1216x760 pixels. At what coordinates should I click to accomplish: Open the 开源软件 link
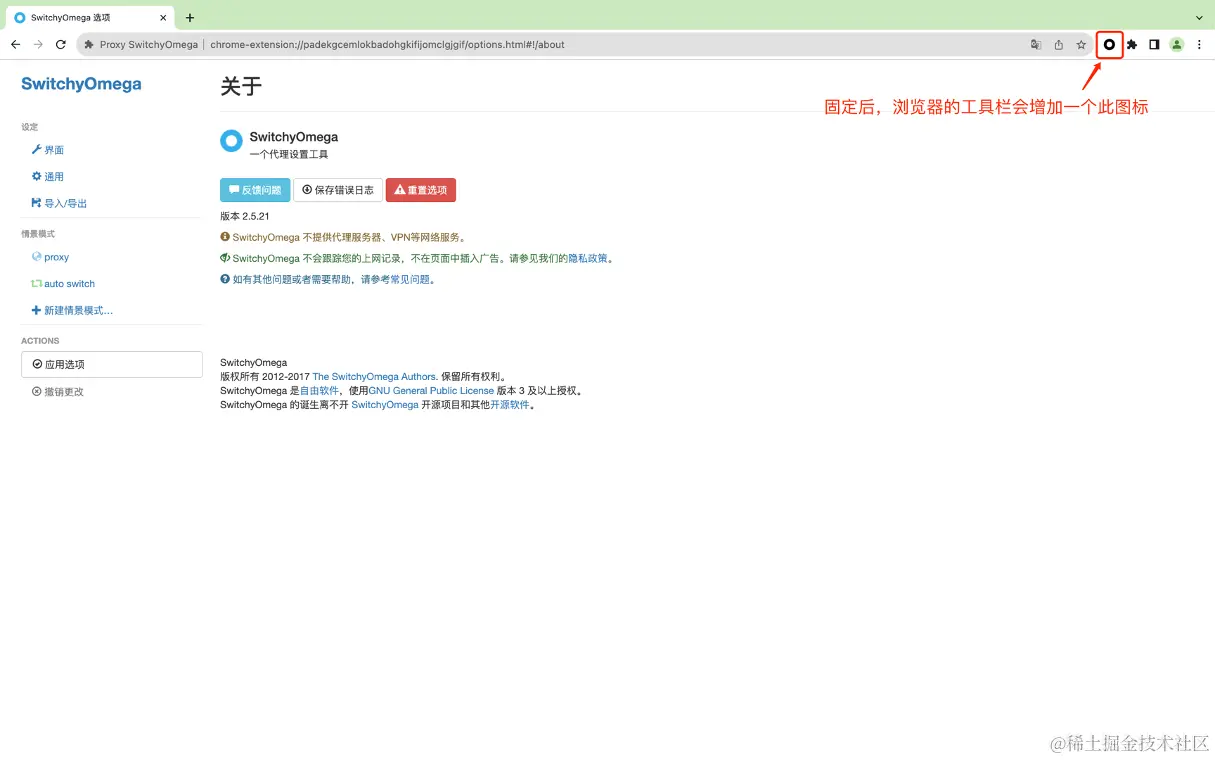pos(510,405)
